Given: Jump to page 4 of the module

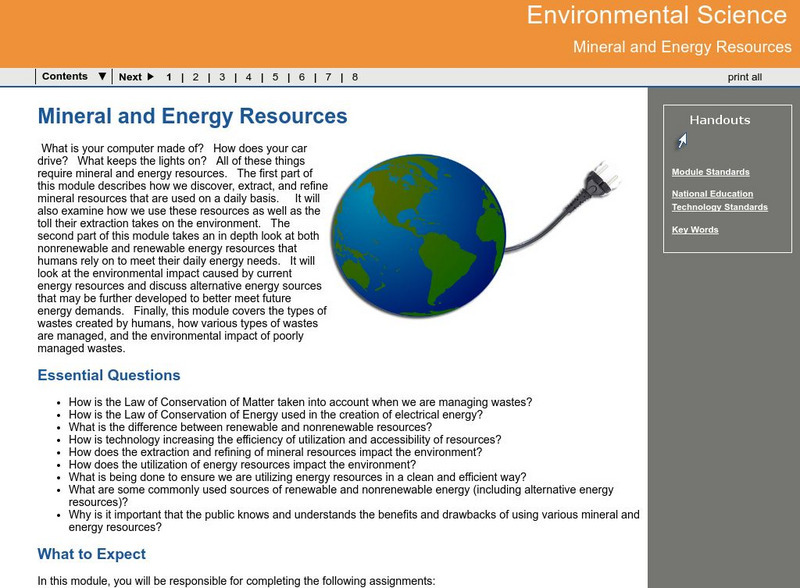Looking at the screenshot, I should (249, 77).
